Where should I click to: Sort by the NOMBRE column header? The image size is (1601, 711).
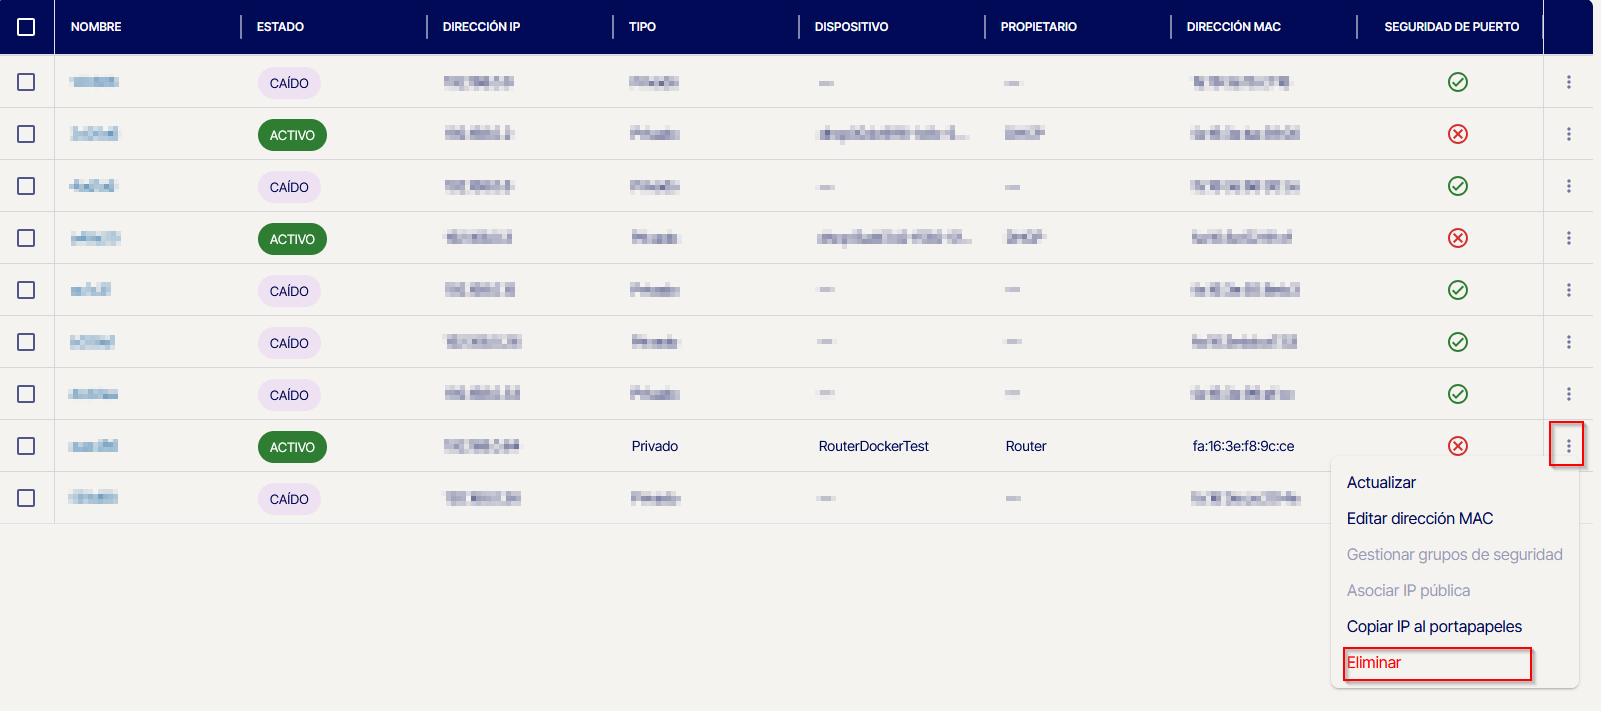coord(96,27)
